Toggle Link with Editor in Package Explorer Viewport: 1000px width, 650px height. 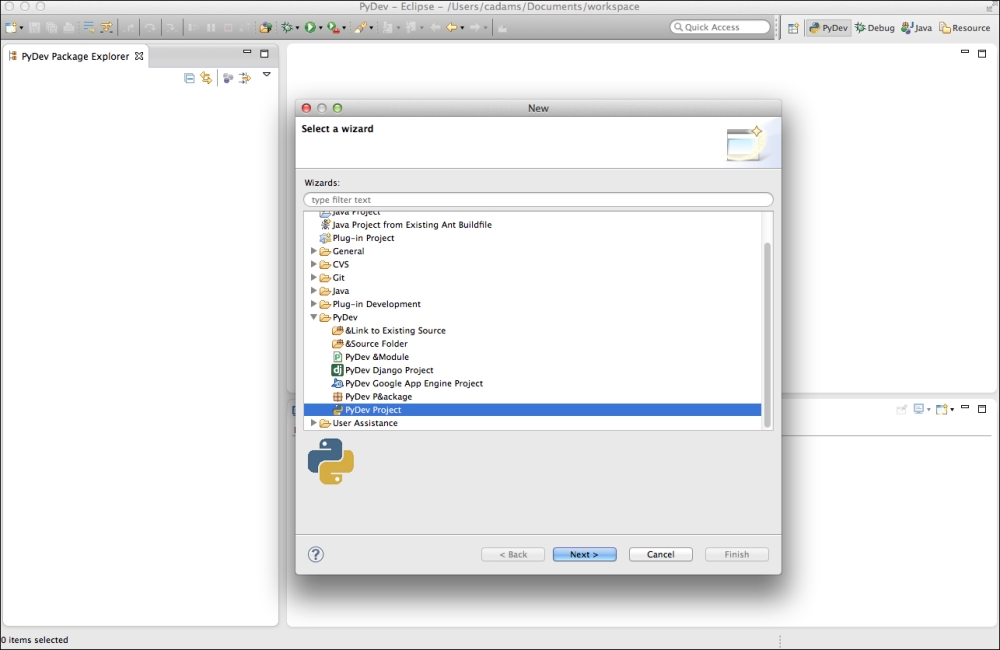(x=206, y=78)
